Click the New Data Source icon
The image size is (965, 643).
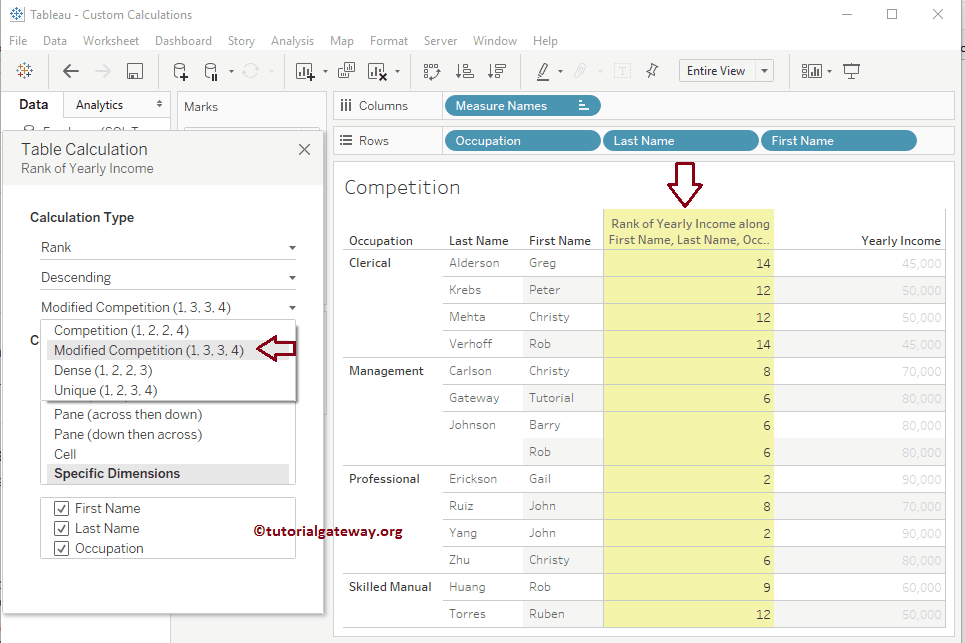(x=180, y=71)
